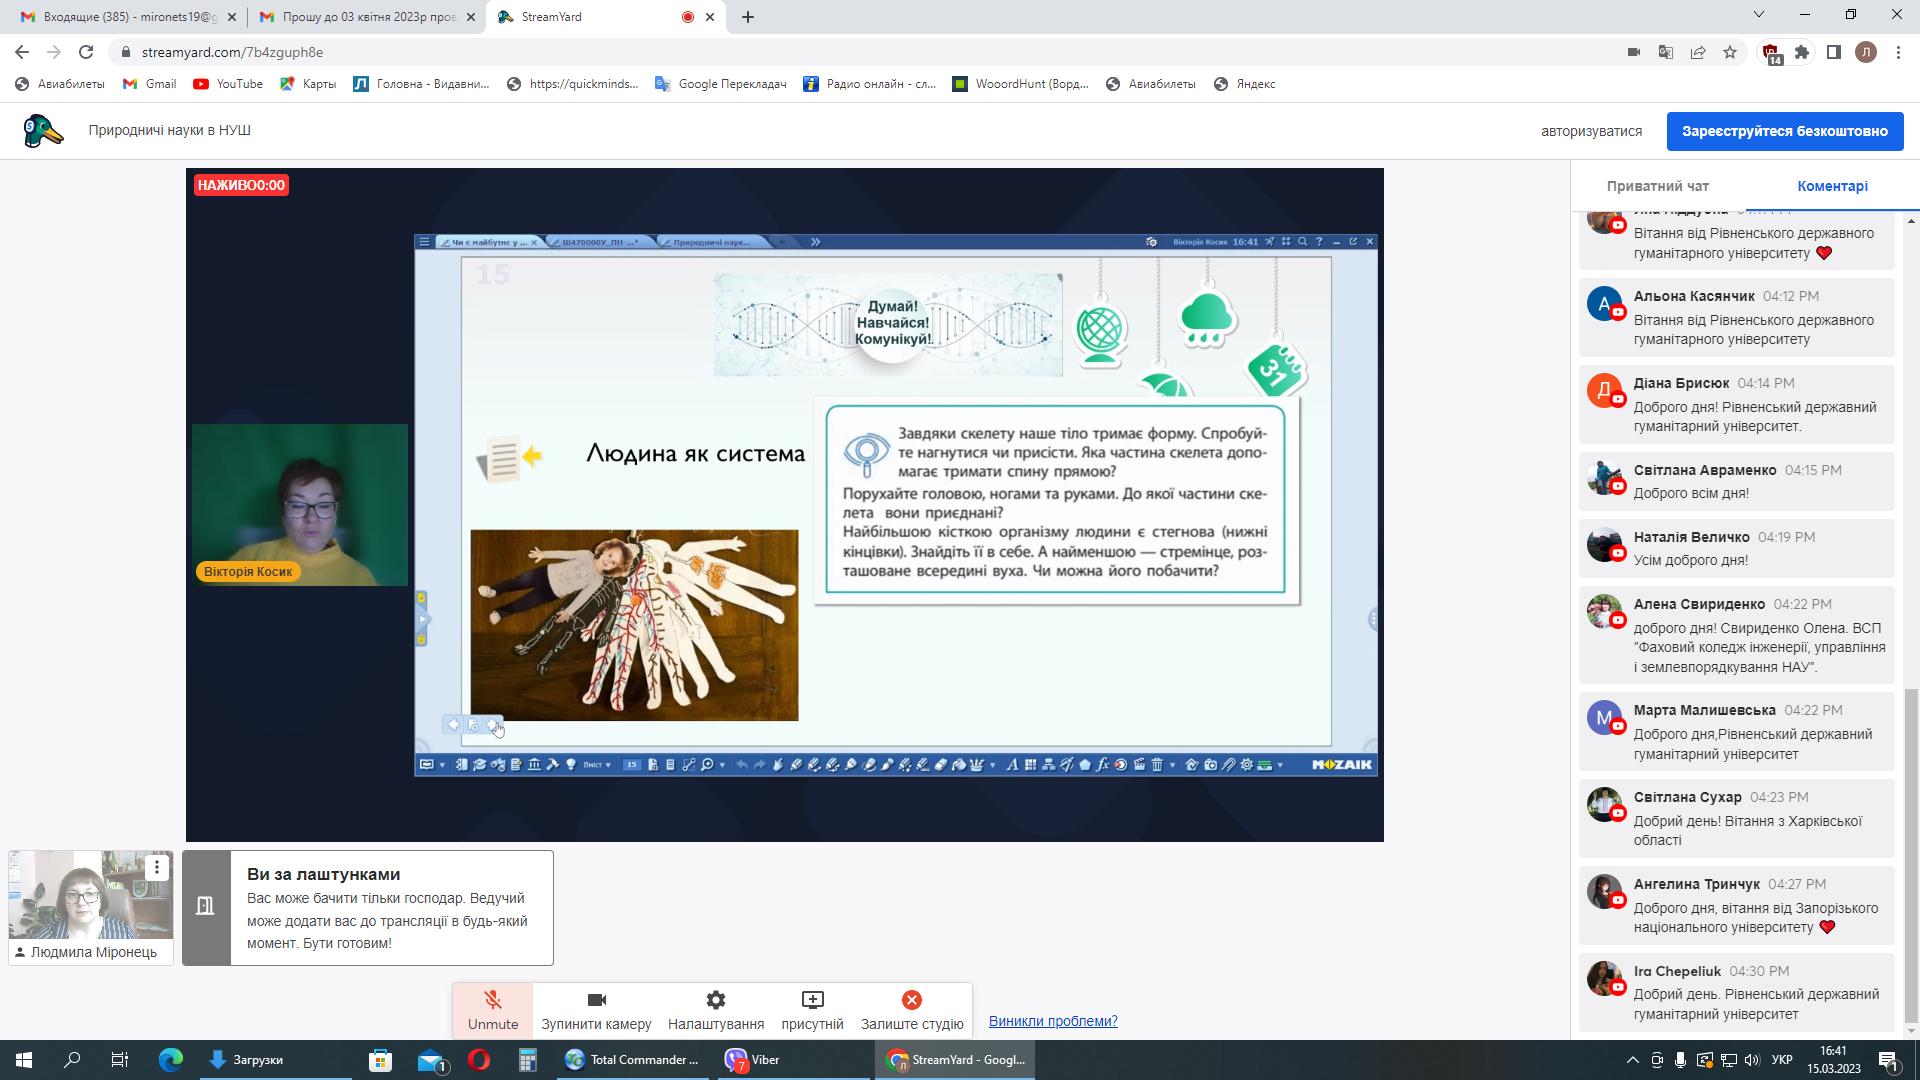Show hidden system tray icons
The image size is (1920, 1080).
pyautogui.click(x=1633, y=1060)
